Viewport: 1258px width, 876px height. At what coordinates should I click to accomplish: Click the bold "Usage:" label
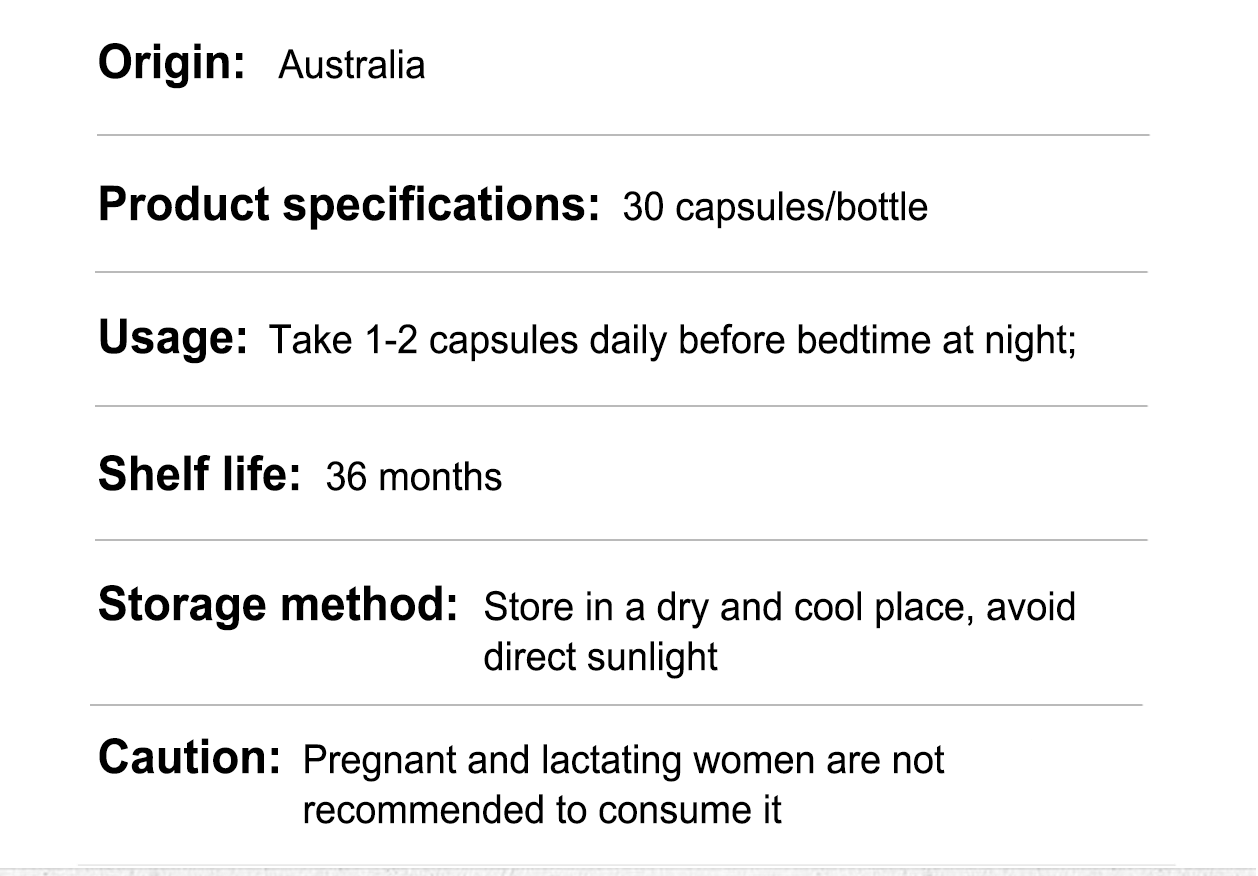tap(172, 339)
